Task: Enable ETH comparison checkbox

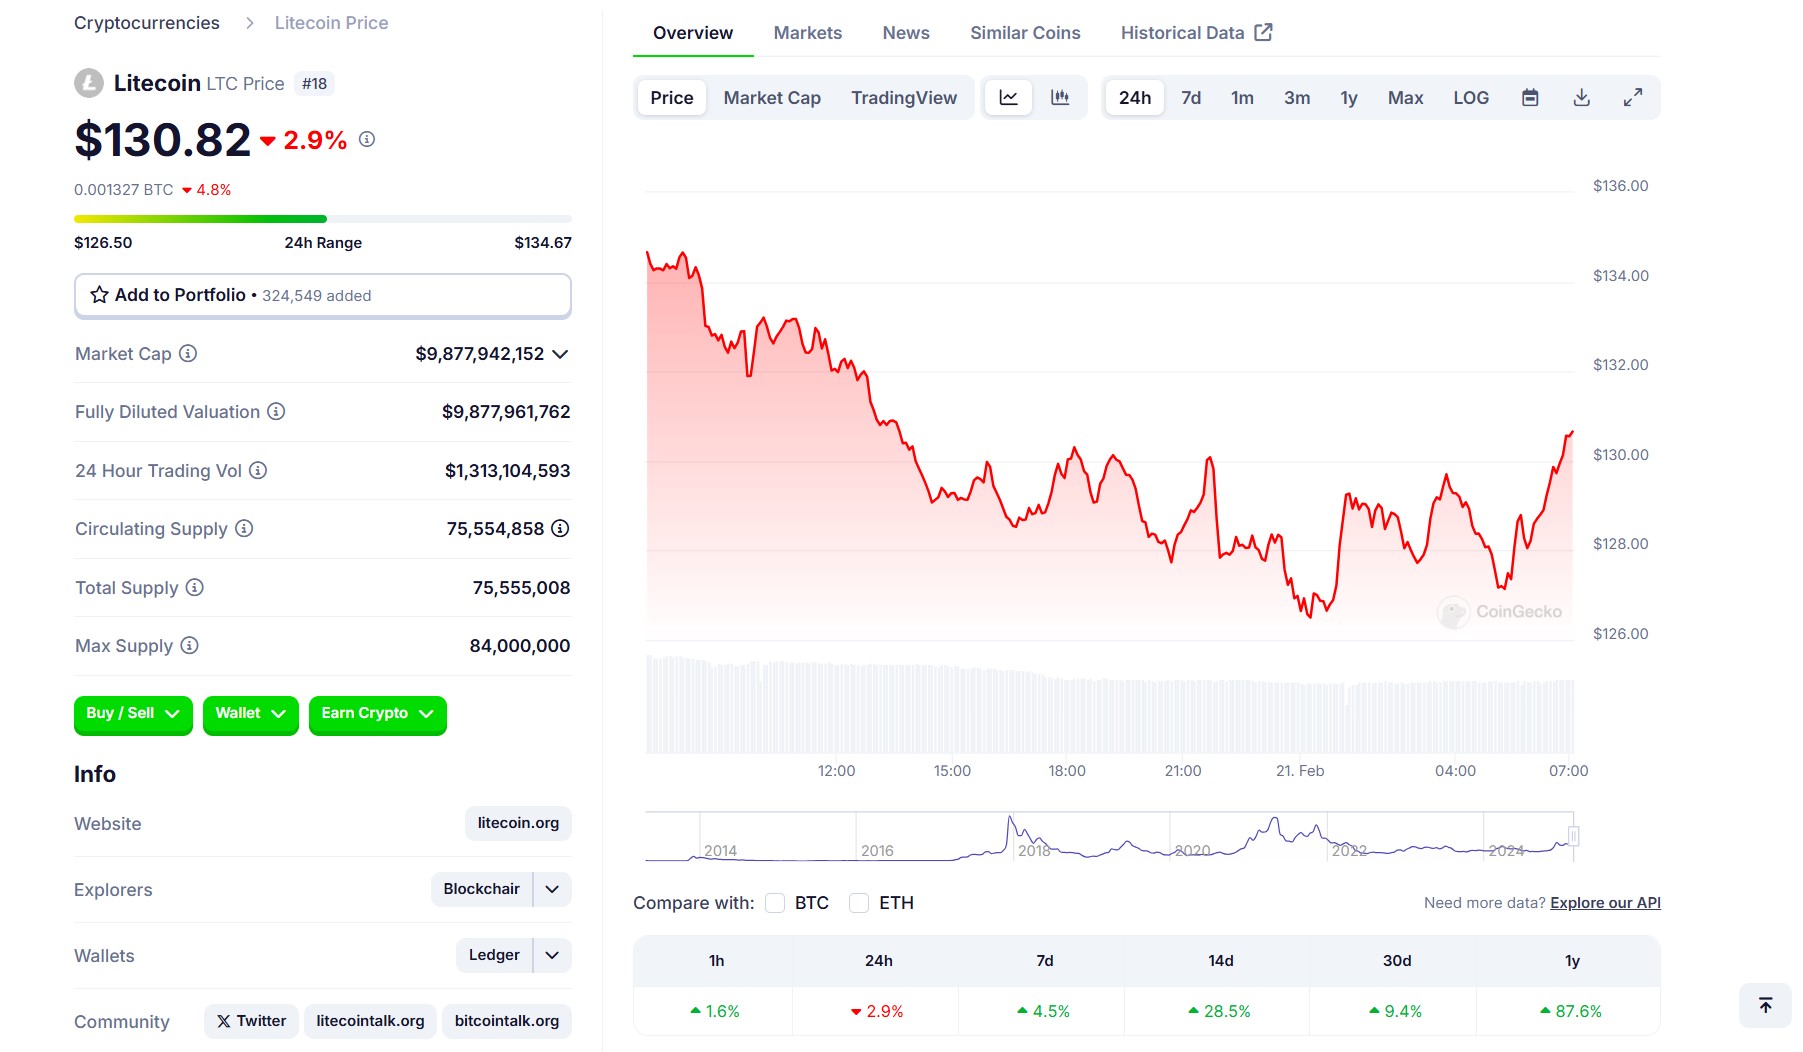Action: 859,903
